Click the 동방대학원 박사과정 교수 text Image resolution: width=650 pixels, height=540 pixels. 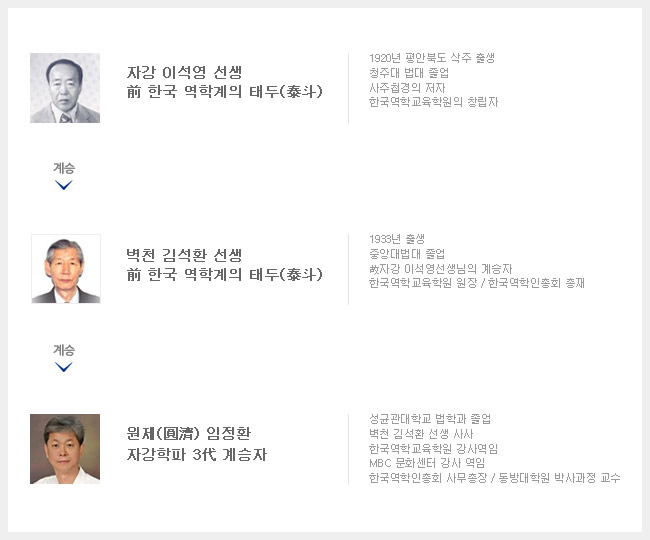click(x=559, y=478)
